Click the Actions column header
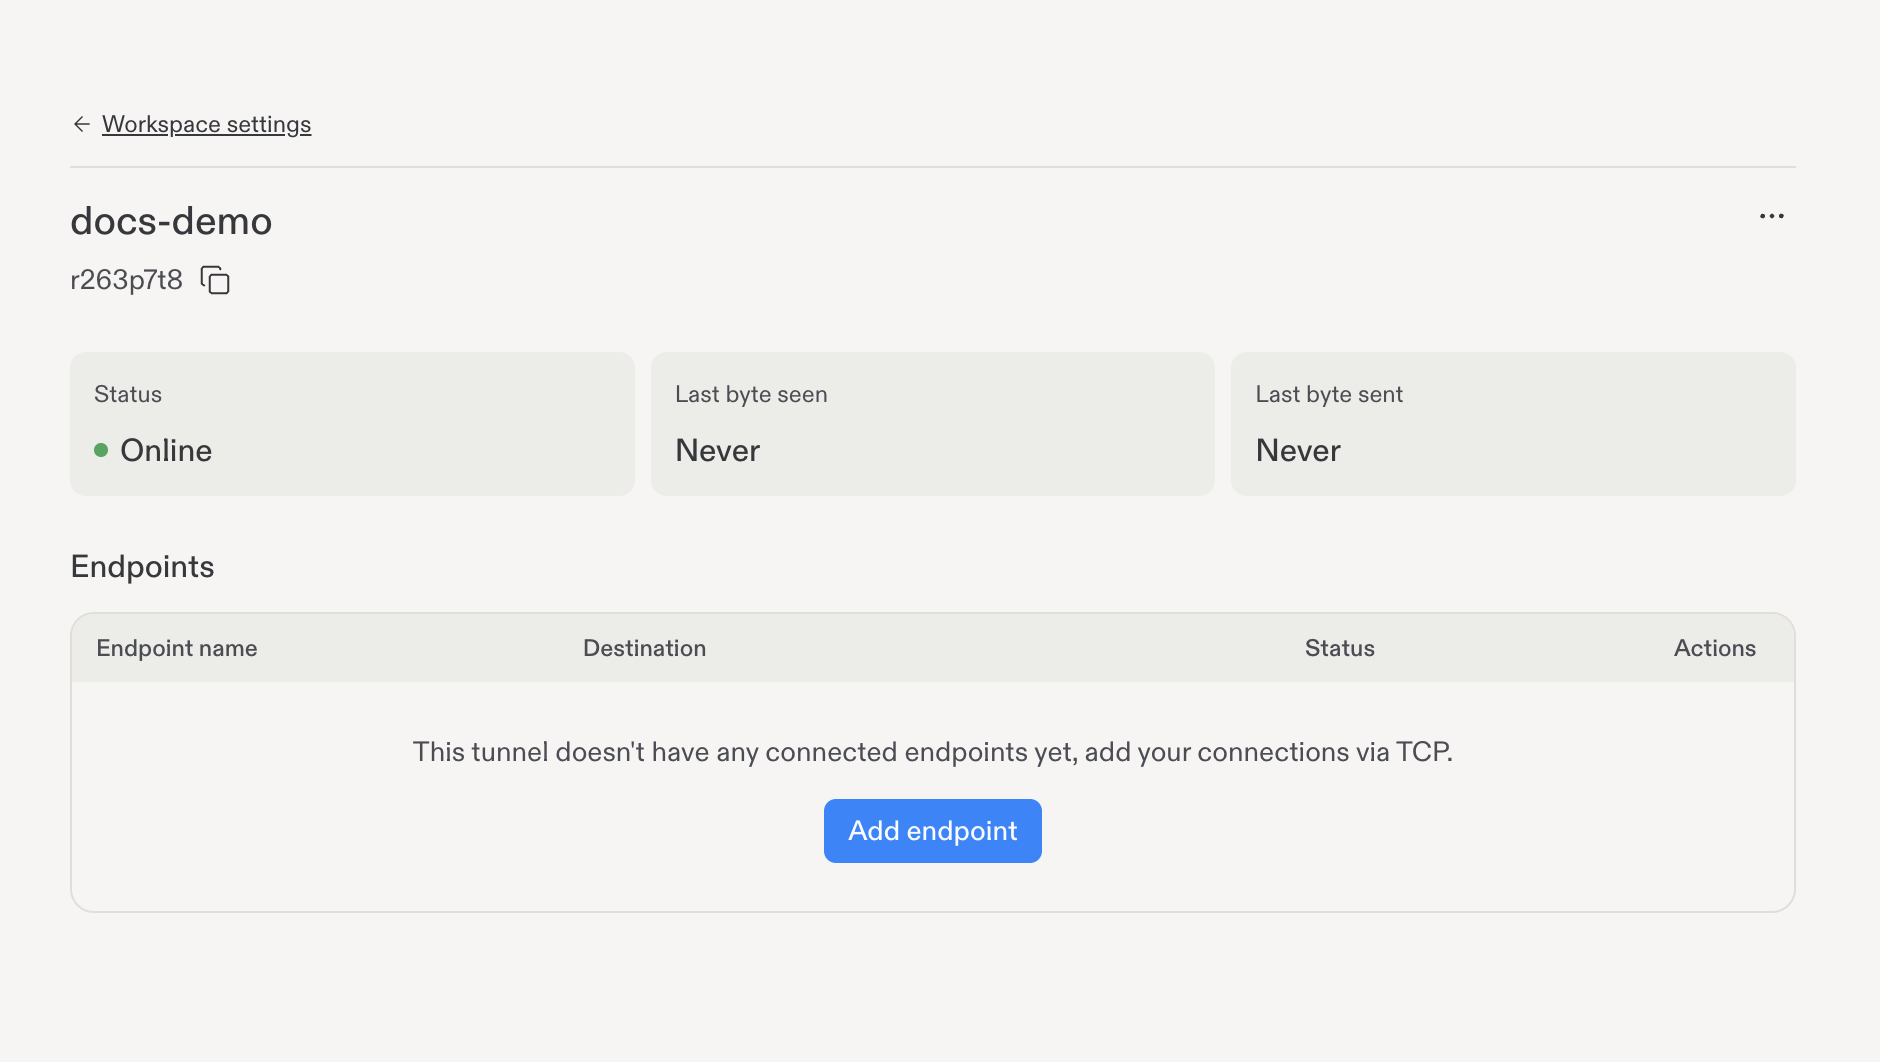This screenshot has width=1880, height=1062. pos(1715,648)
